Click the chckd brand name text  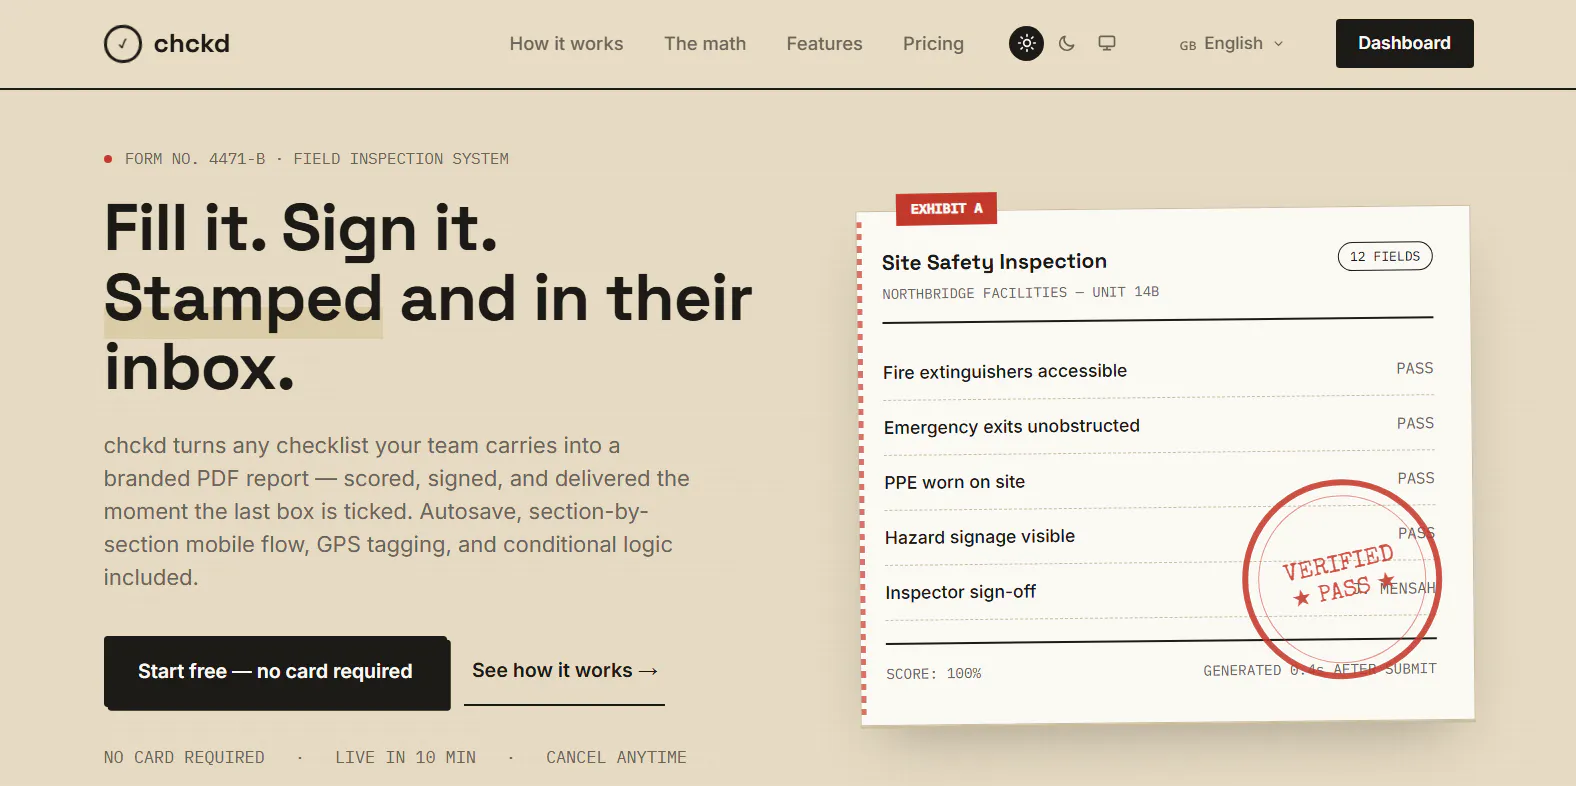pos(192,44)
